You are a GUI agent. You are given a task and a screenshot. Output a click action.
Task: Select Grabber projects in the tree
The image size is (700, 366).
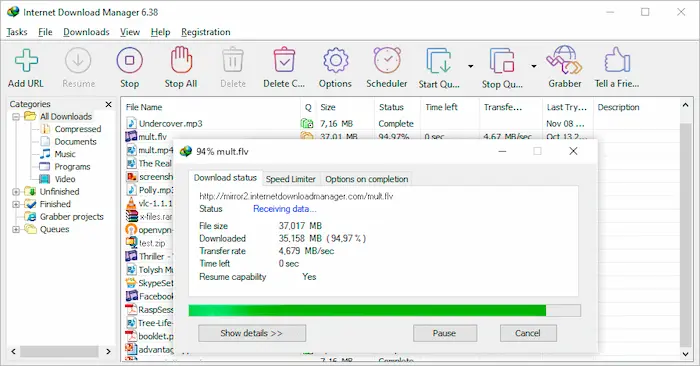tap(71, 216)
